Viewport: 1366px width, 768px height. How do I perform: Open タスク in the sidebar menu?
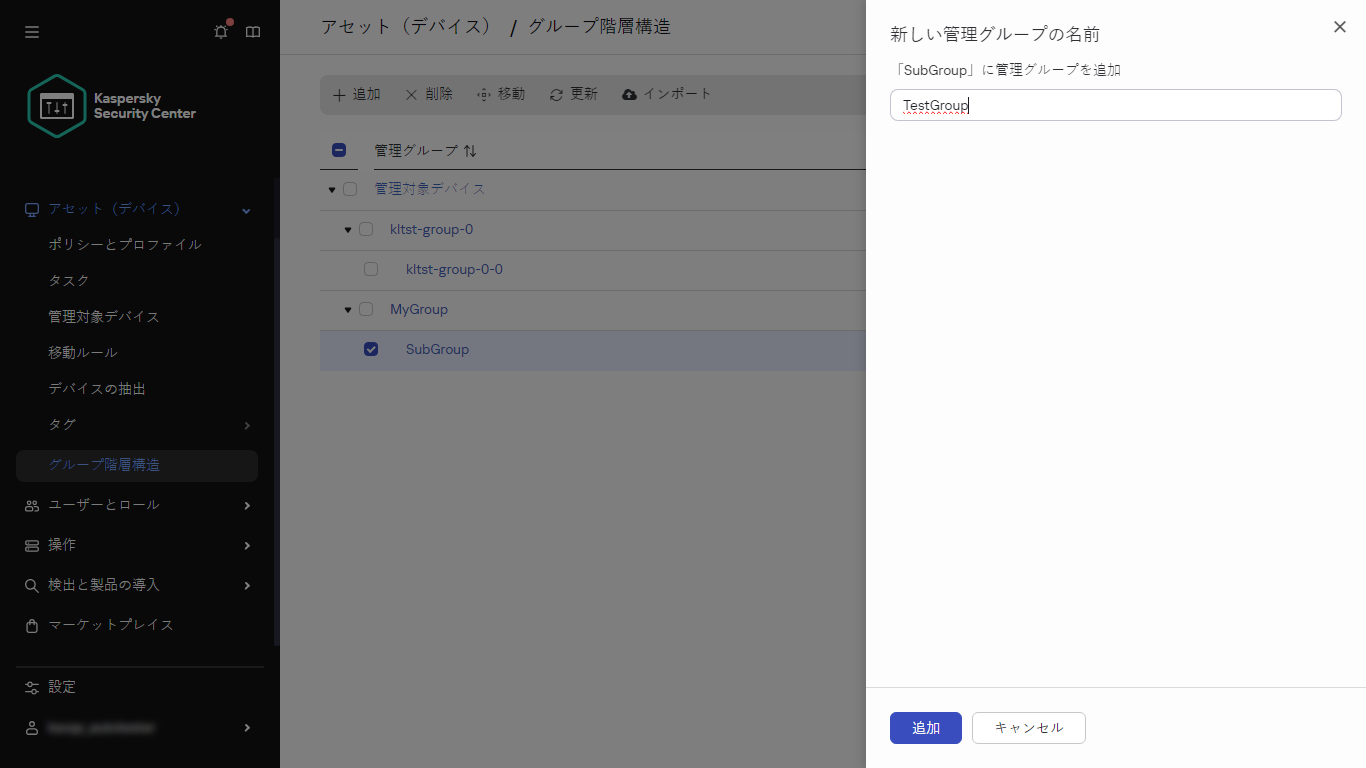tap(67, 280)
